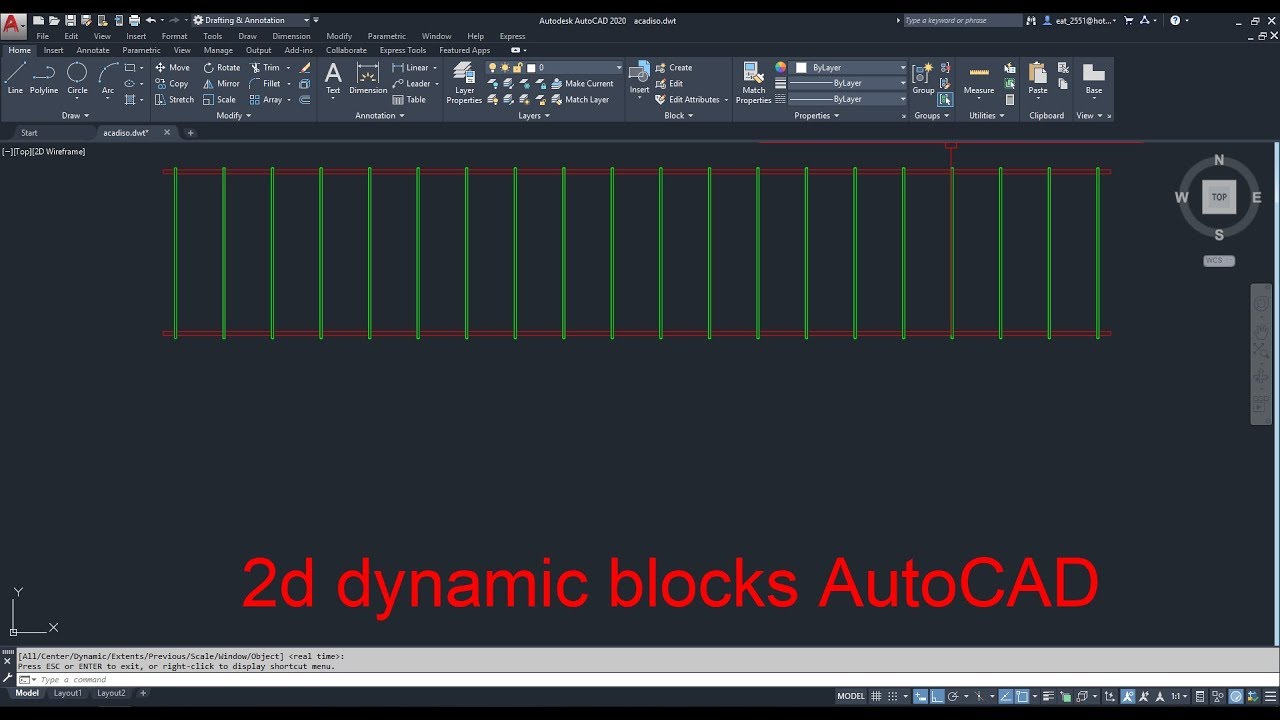Click MODEL space button in status bar
Viewport: 1280px width, 720px height.
coord(851,696)
